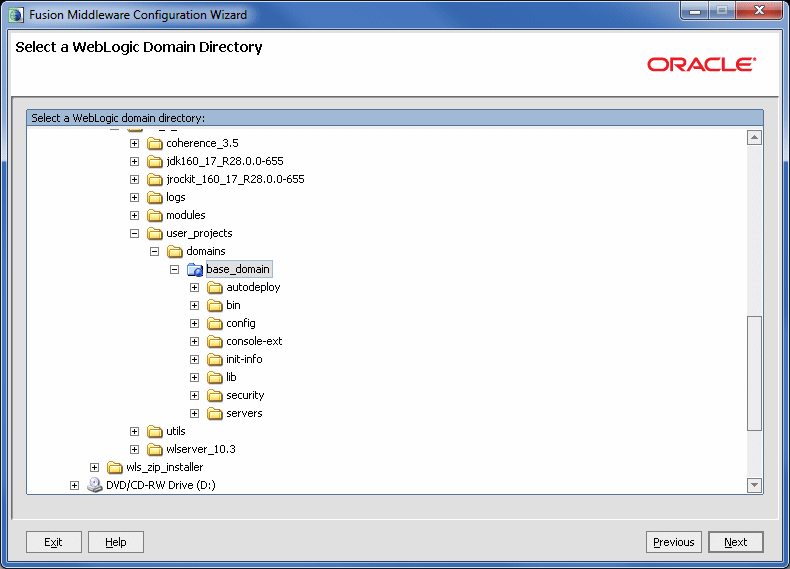Select the wlserver_10.3 tree label

tap(201, 449)
